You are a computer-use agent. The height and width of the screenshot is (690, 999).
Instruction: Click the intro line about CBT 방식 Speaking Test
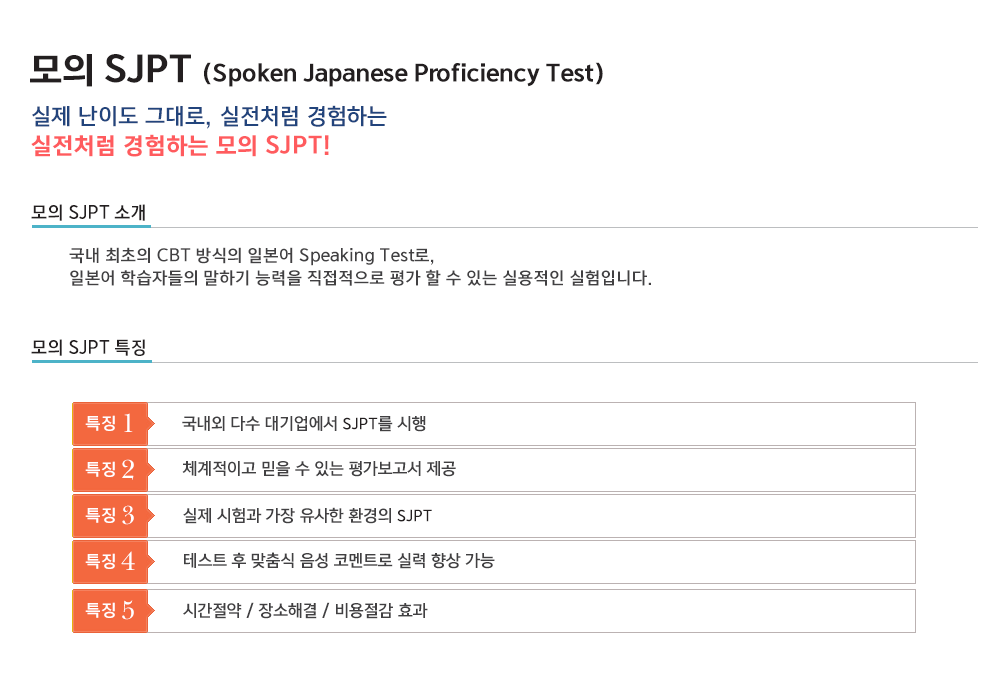pos(252,255)
